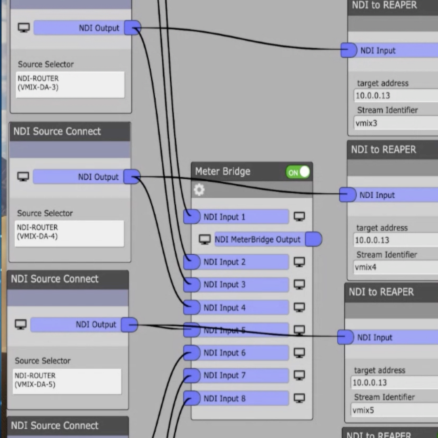Screen dimensions: 438x438
Task: Click monitor icon beside NDI Input 3
Action: 299,285
